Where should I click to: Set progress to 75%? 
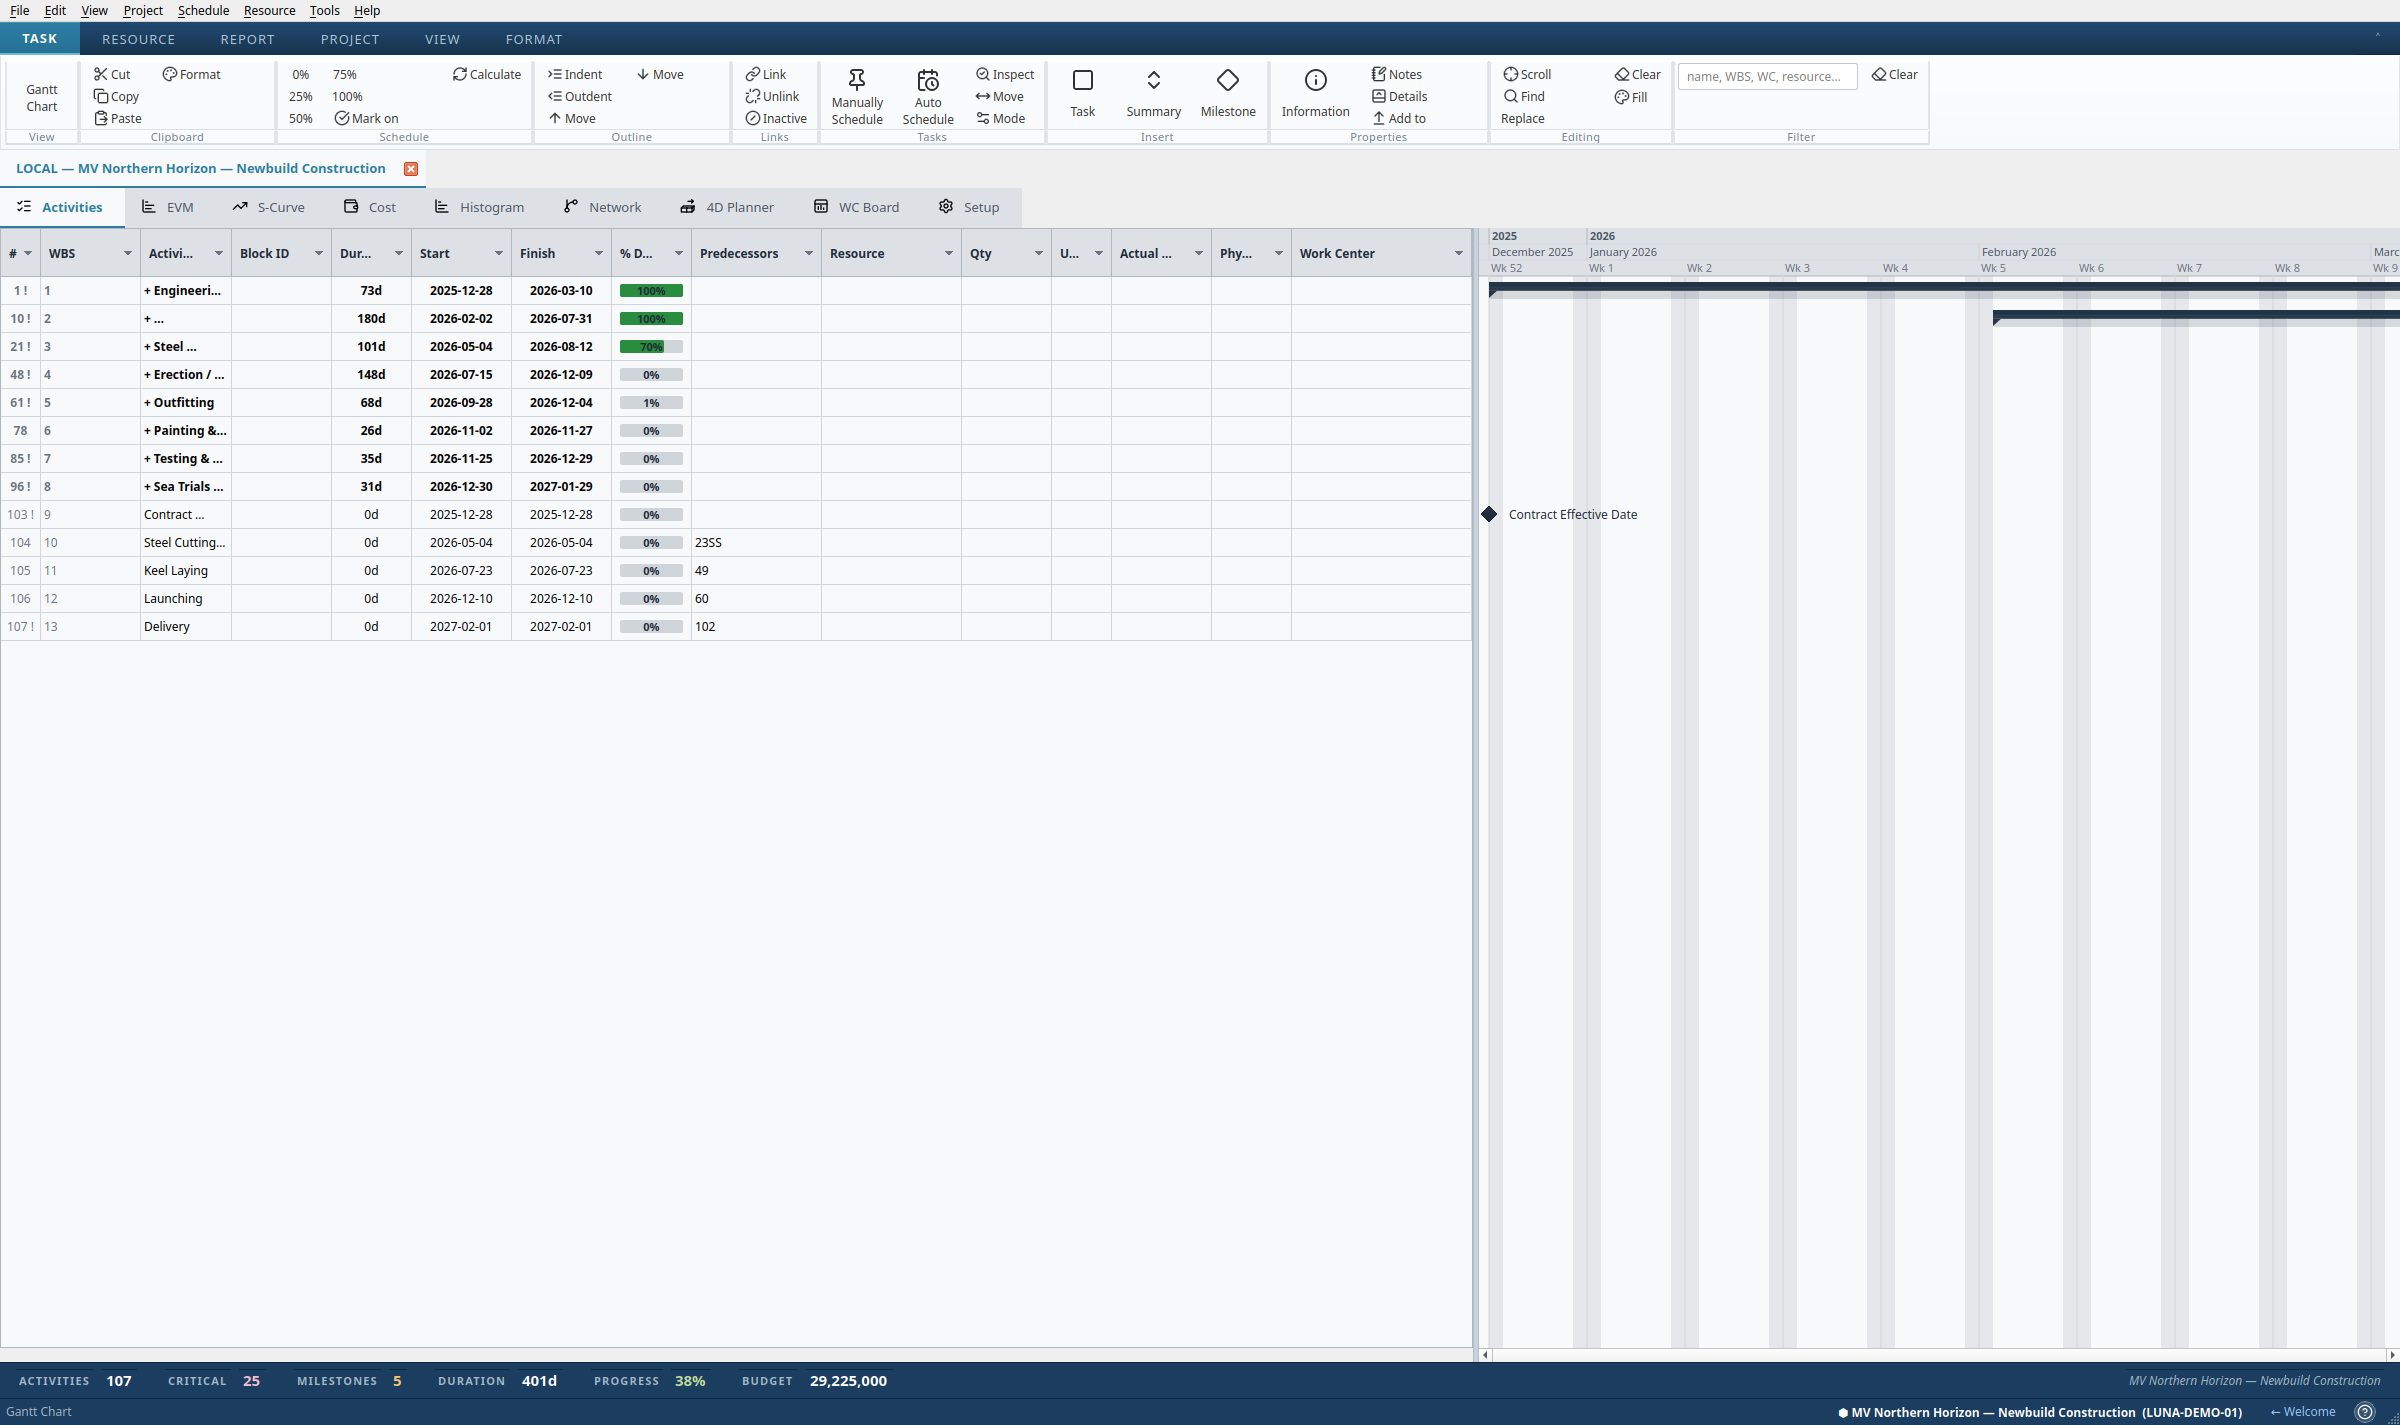coord(345,74)
